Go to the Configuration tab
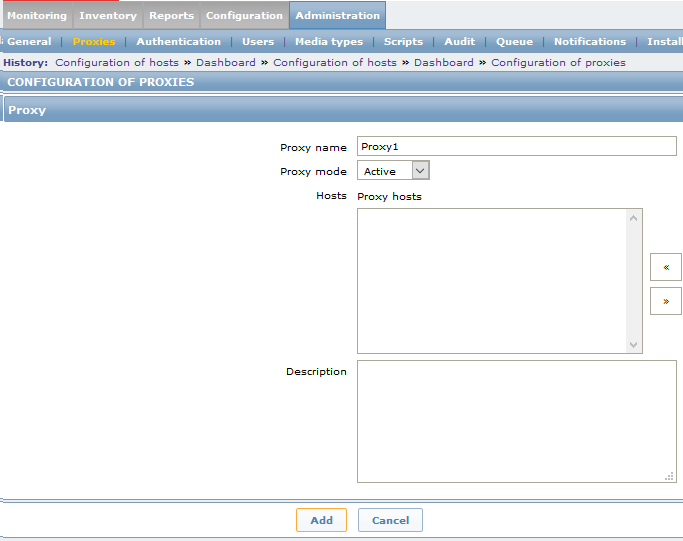This screenshot has height=541, width=683. (244, 15)
